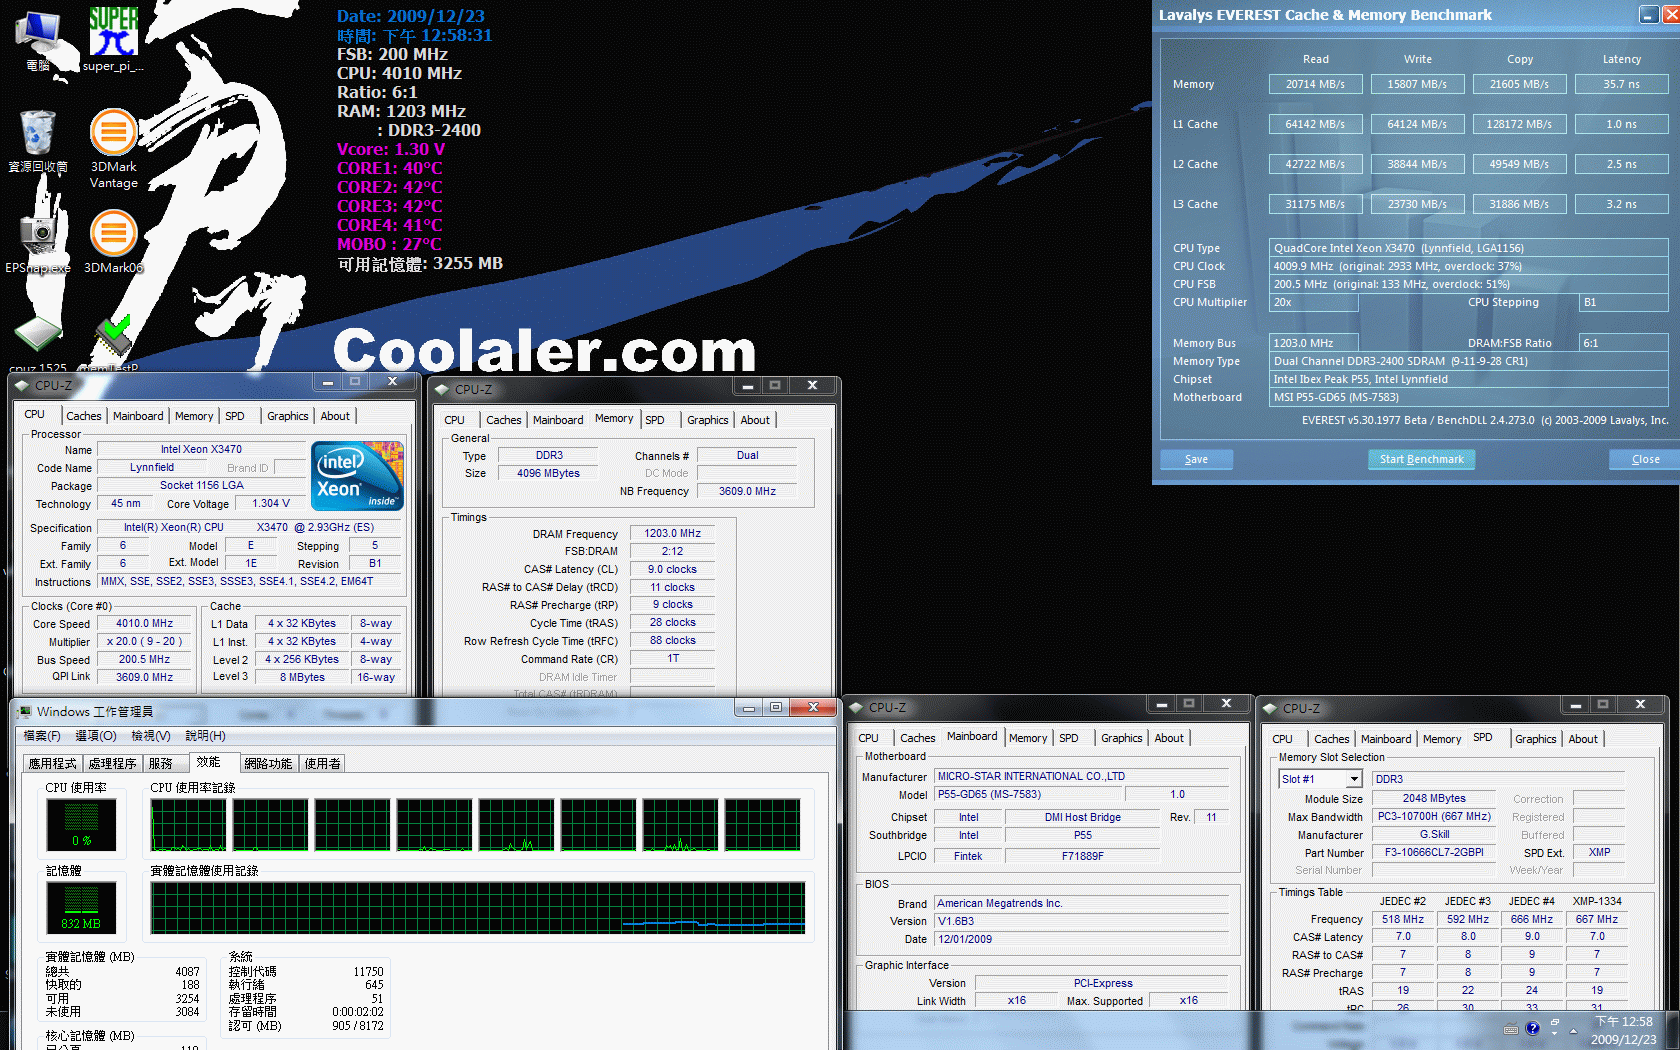Select the Memory tab in the CPU-Z Mainboard window

pos(1028,739)
